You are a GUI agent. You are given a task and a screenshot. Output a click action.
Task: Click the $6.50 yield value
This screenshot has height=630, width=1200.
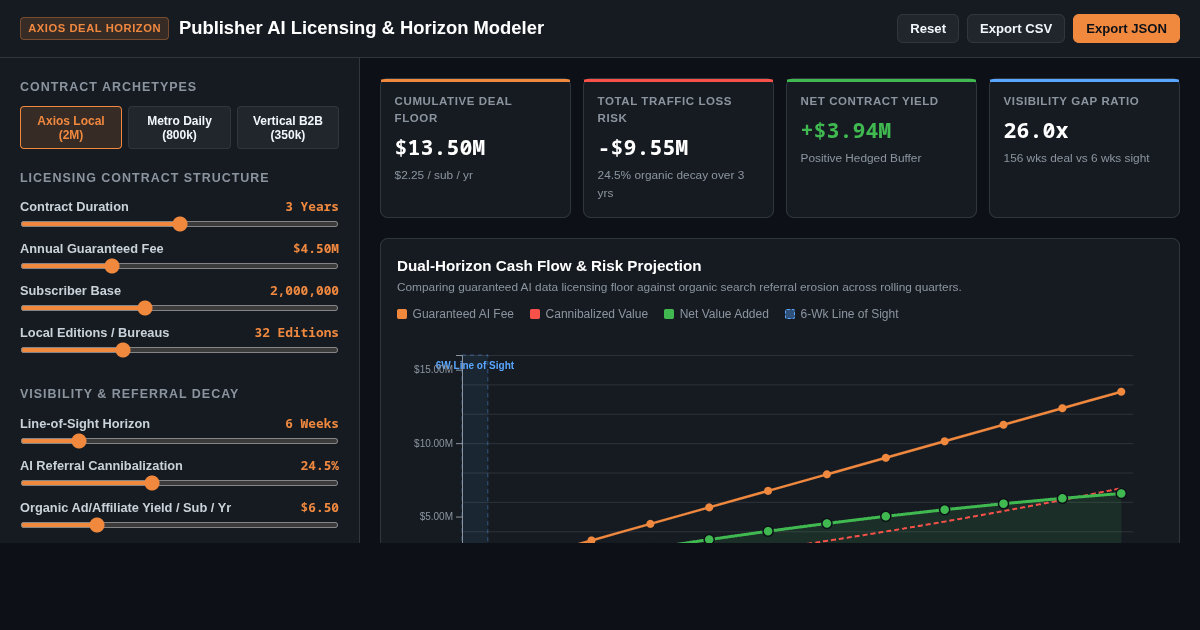(320, 508)
